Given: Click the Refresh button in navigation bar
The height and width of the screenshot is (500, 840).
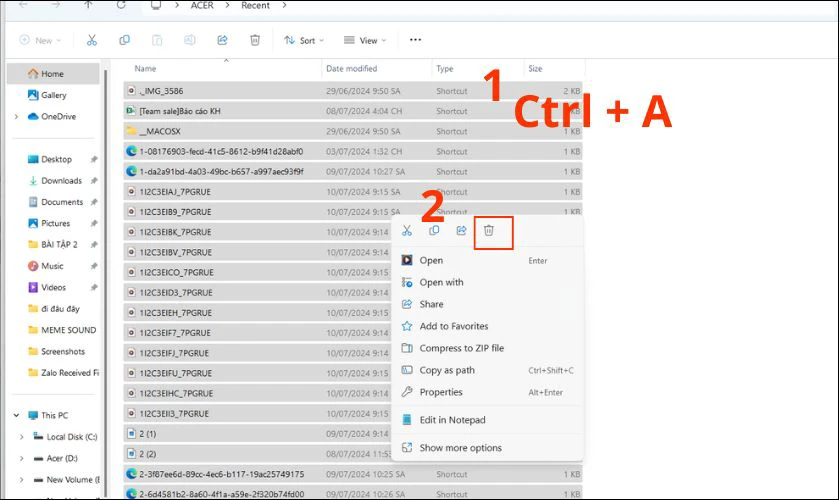Looking at the screenshot, I should pos(121,6).
